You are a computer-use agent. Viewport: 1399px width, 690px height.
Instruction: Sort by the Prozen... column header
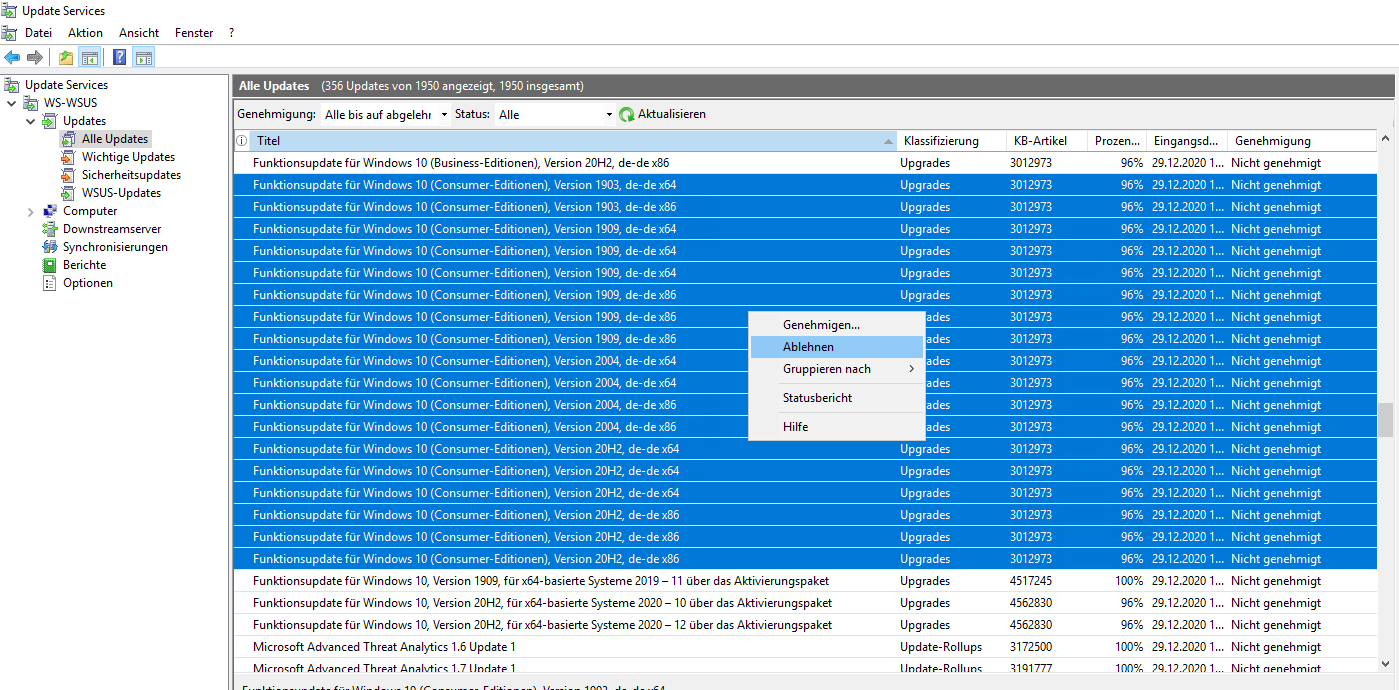click(1118, 141)
